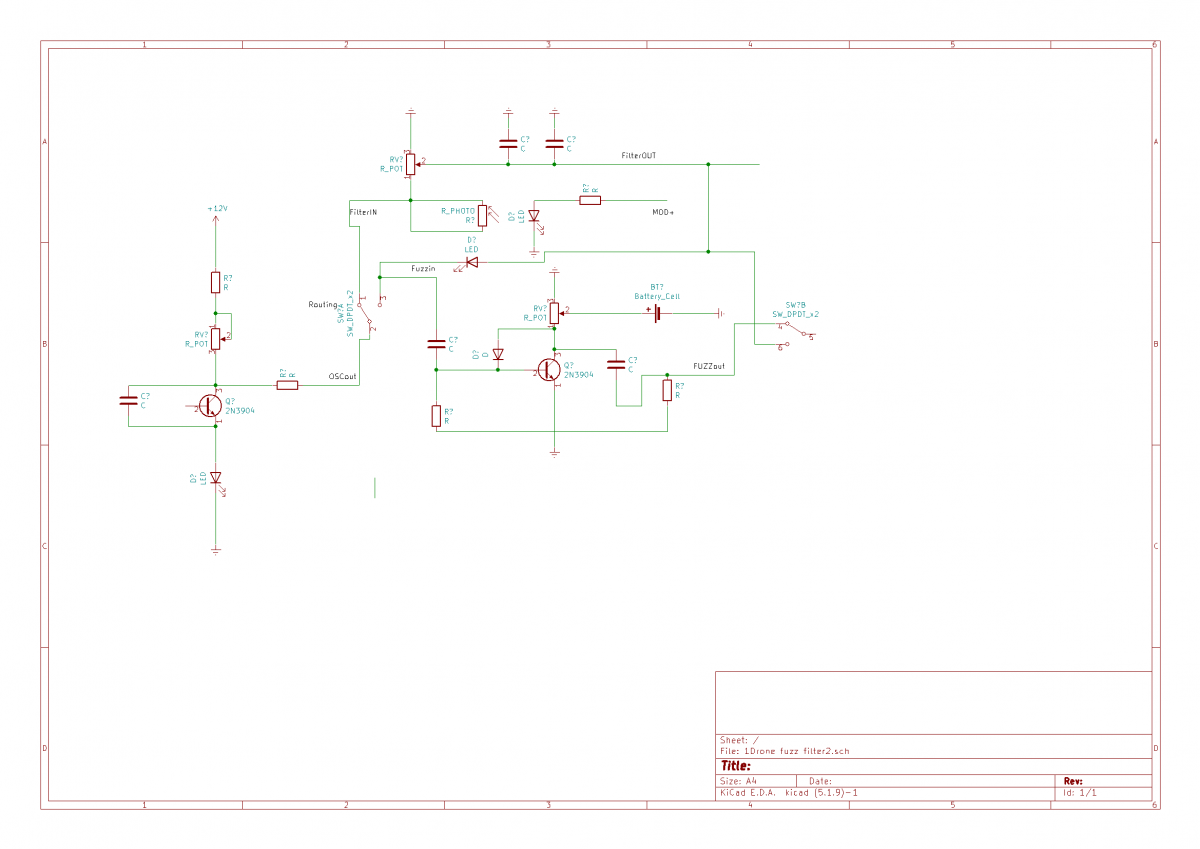Select the plain diode D symbol
This screenshot has width=1200, height=849.
(498, 354)
